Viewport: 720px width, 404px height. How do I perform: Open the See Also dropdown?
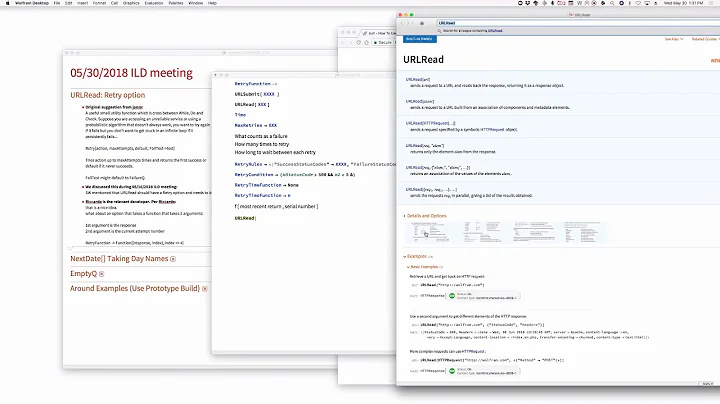point(674,39)
